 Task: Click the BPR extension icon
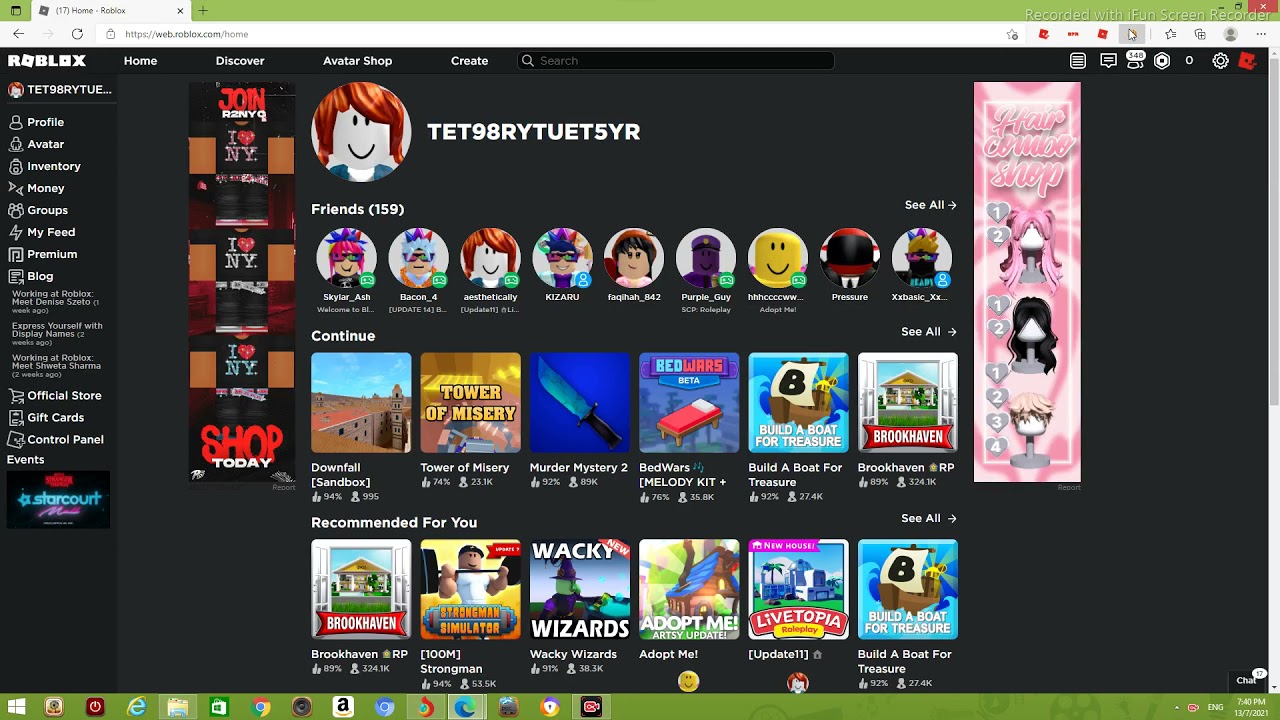(1073, 34)
